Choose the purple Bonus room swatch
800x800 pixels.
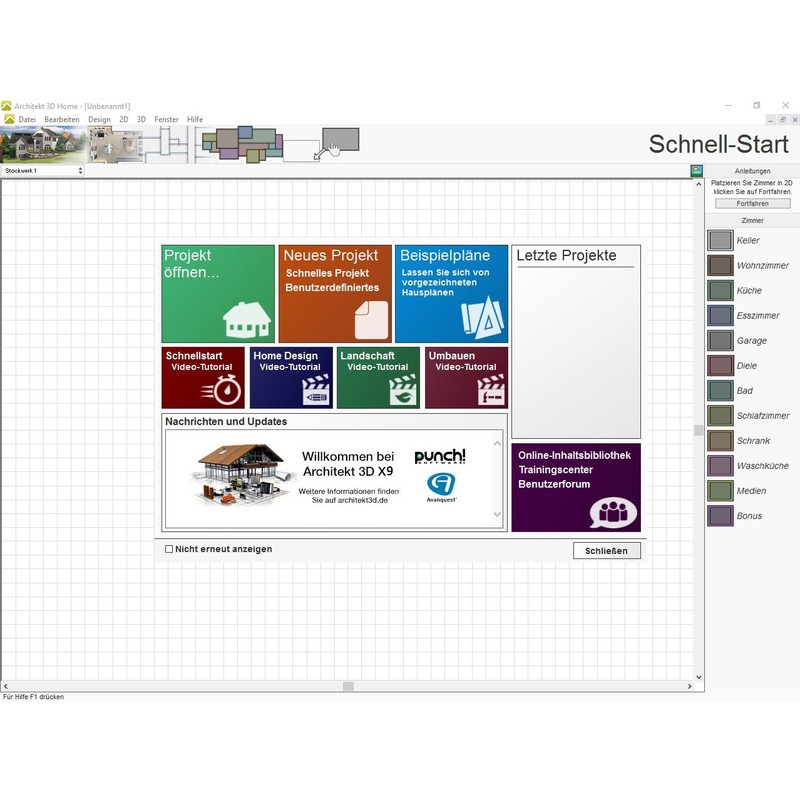720,516
